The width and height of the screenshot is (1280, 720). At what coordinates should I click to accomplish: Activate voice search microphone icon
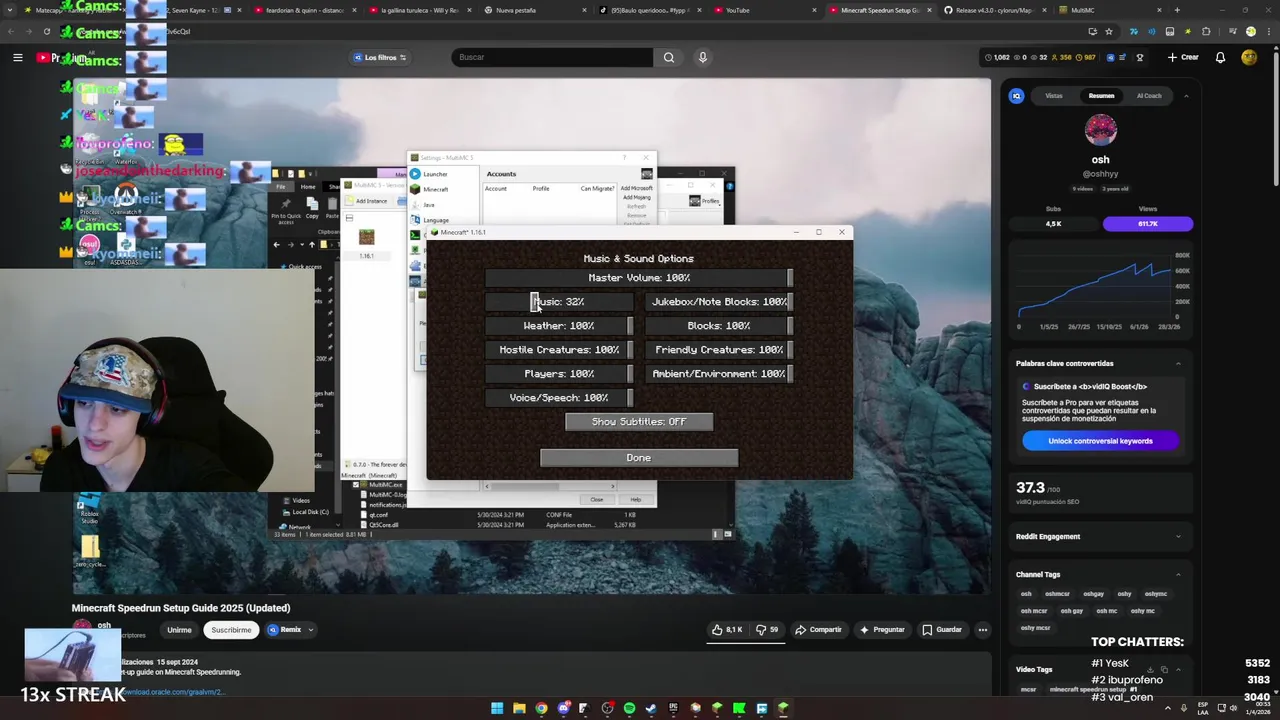coord(703,57)
